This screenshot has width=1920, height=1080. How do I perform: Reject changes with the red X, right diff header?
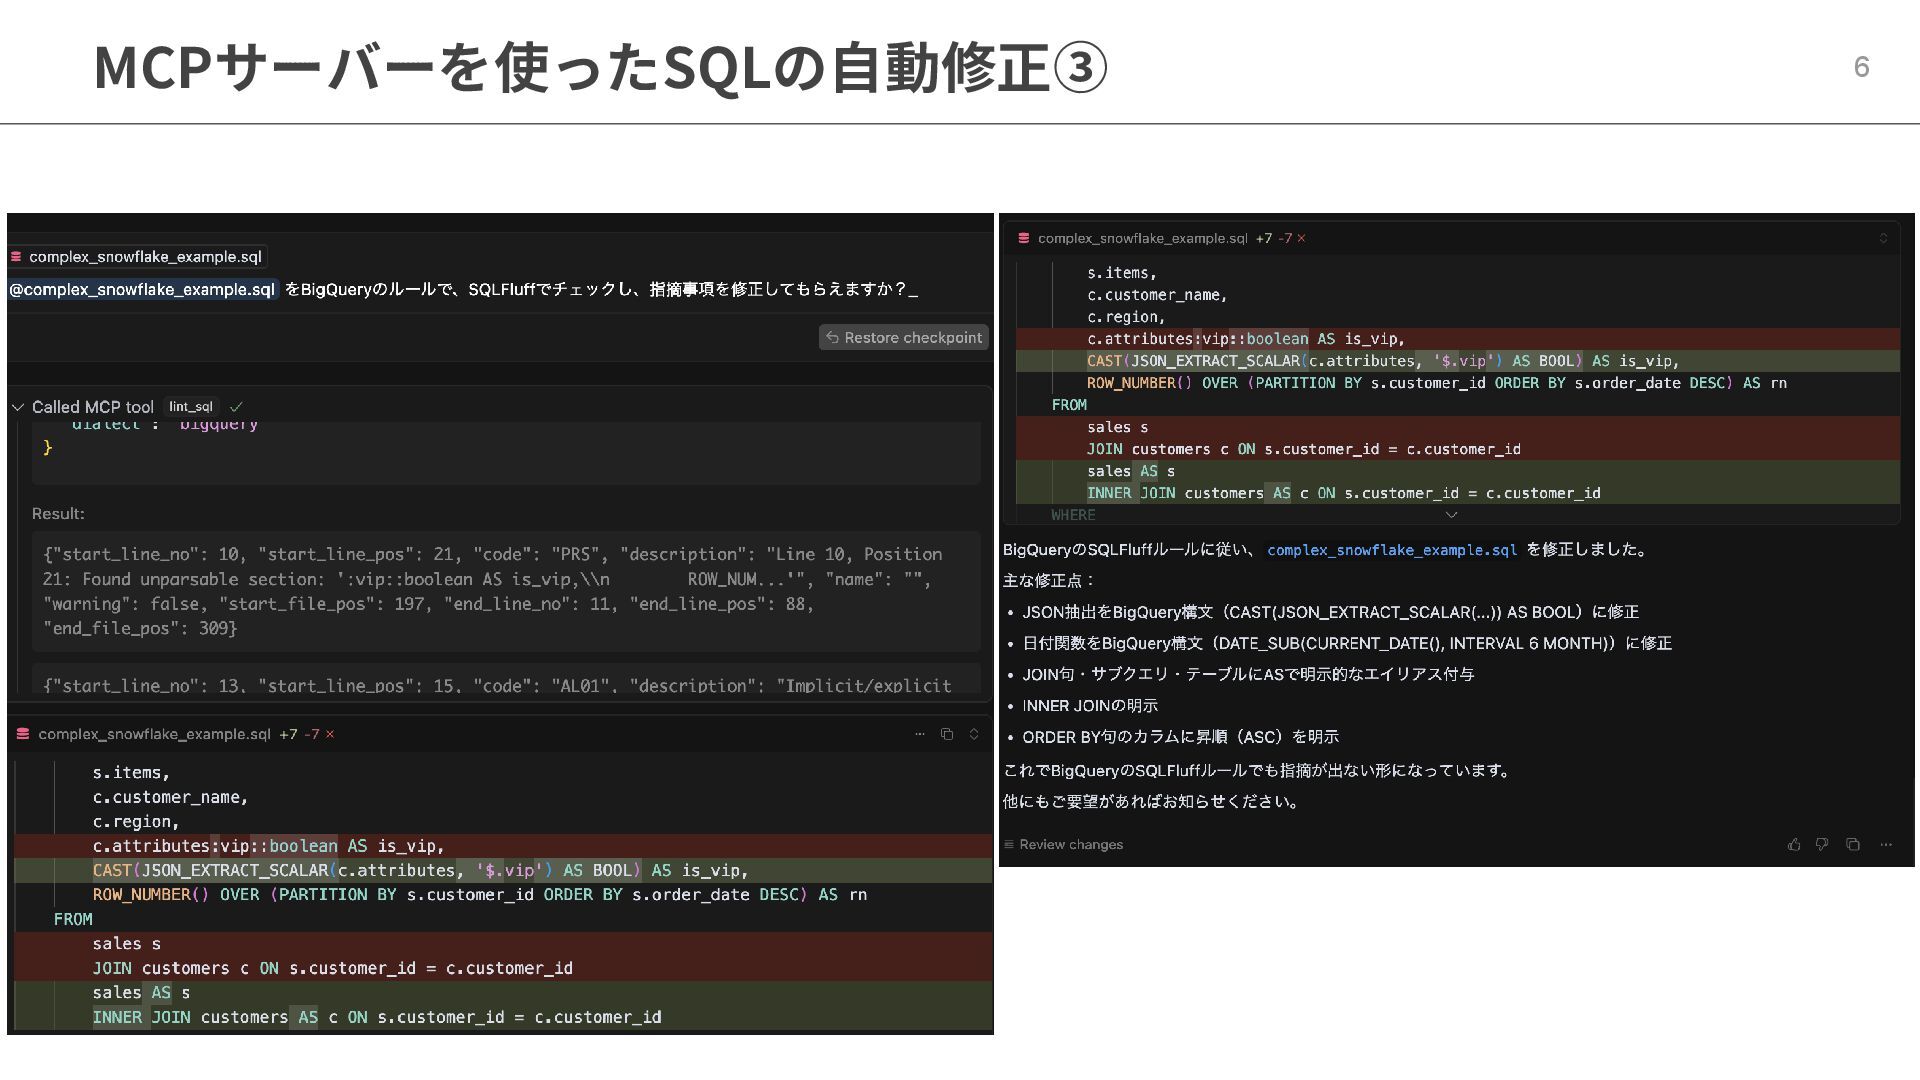1301,238
